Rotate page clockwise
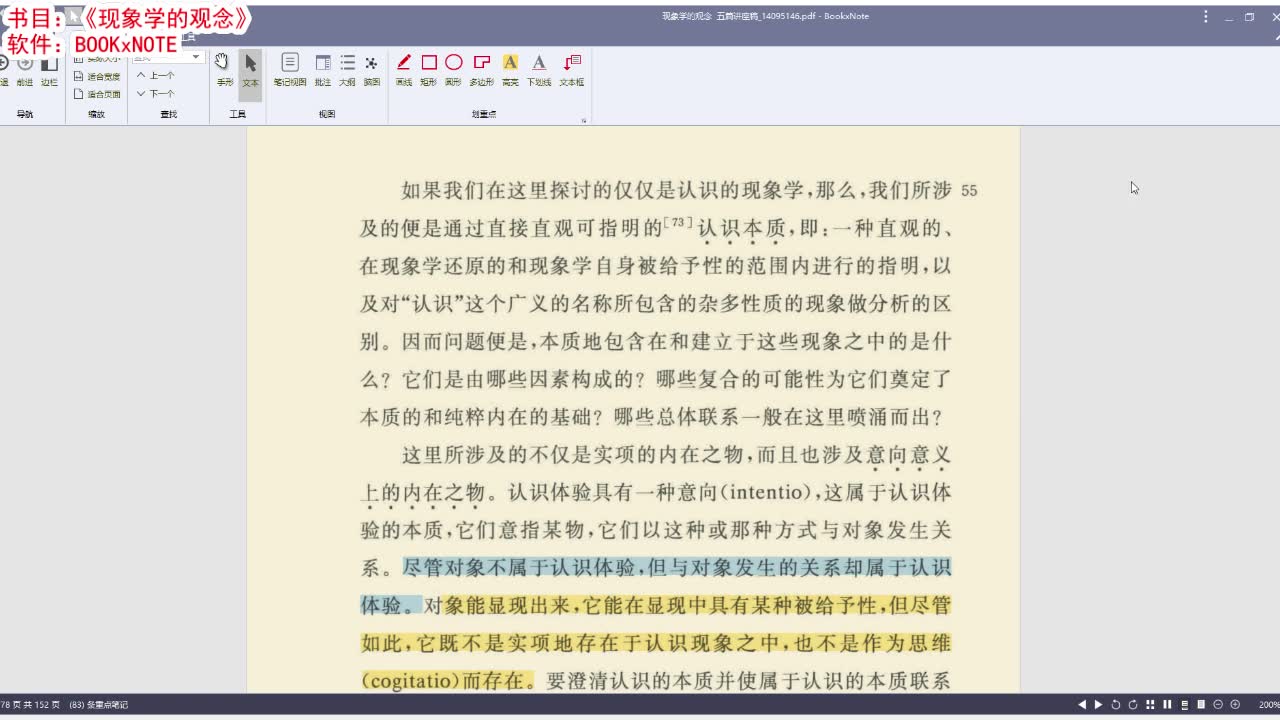1280x720 pixels. 1133,704
